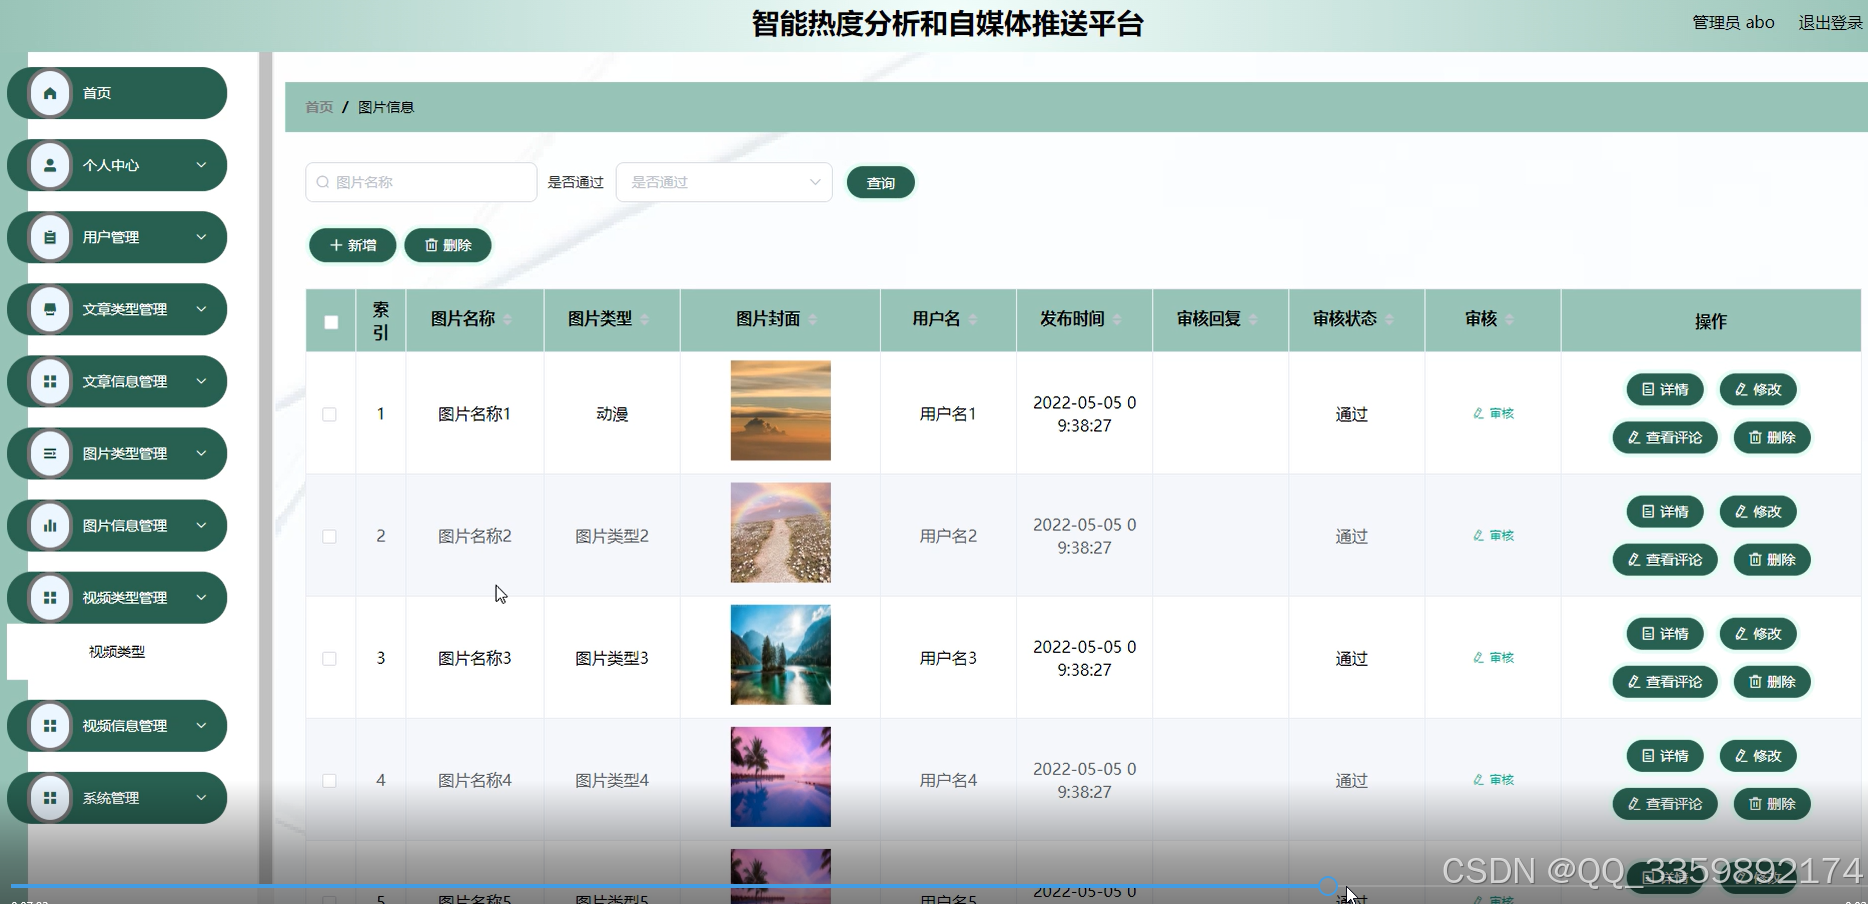Click the 个人中心 person icon

coord(50,165)
